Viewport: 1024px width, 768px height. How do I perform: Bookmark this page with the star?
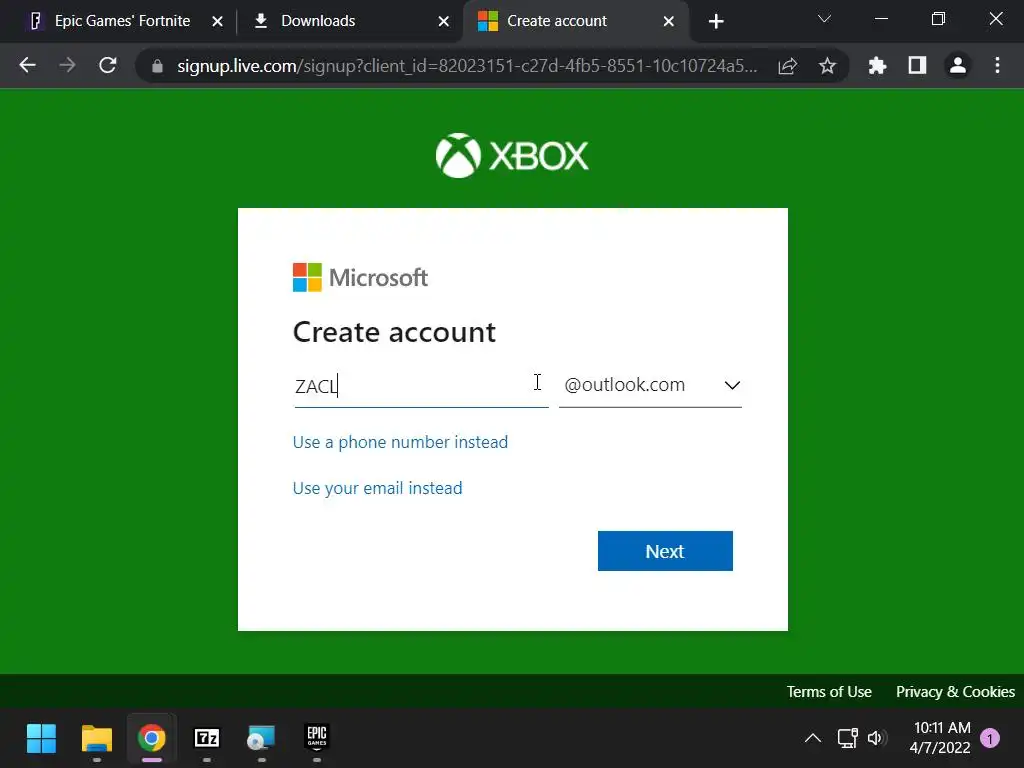pos(827,66)
